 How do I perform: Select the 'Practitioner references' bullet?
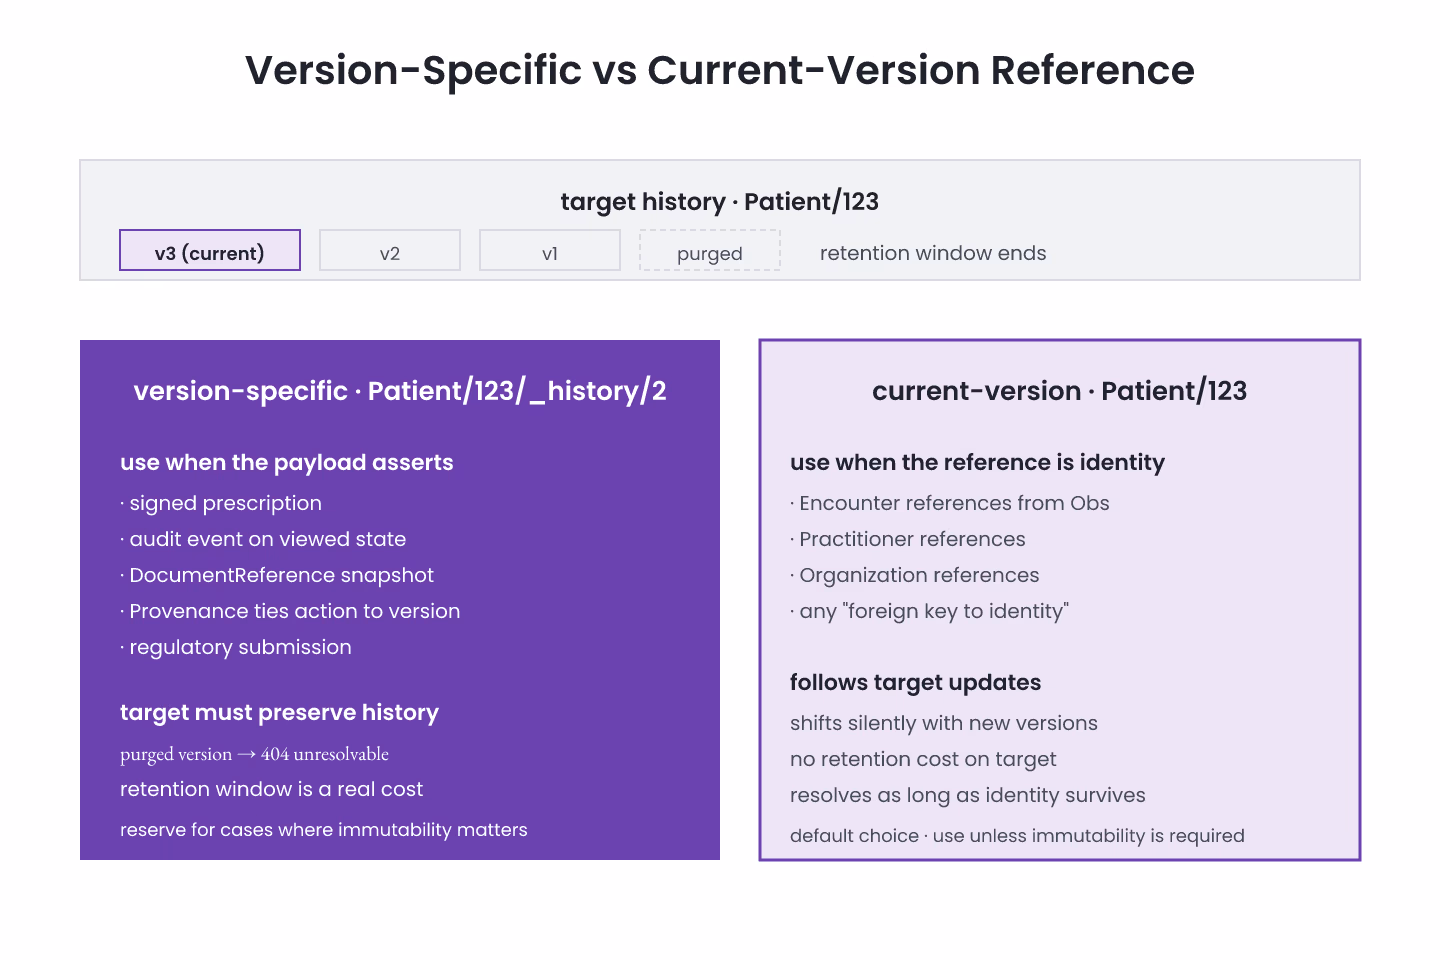pos(908,539)
